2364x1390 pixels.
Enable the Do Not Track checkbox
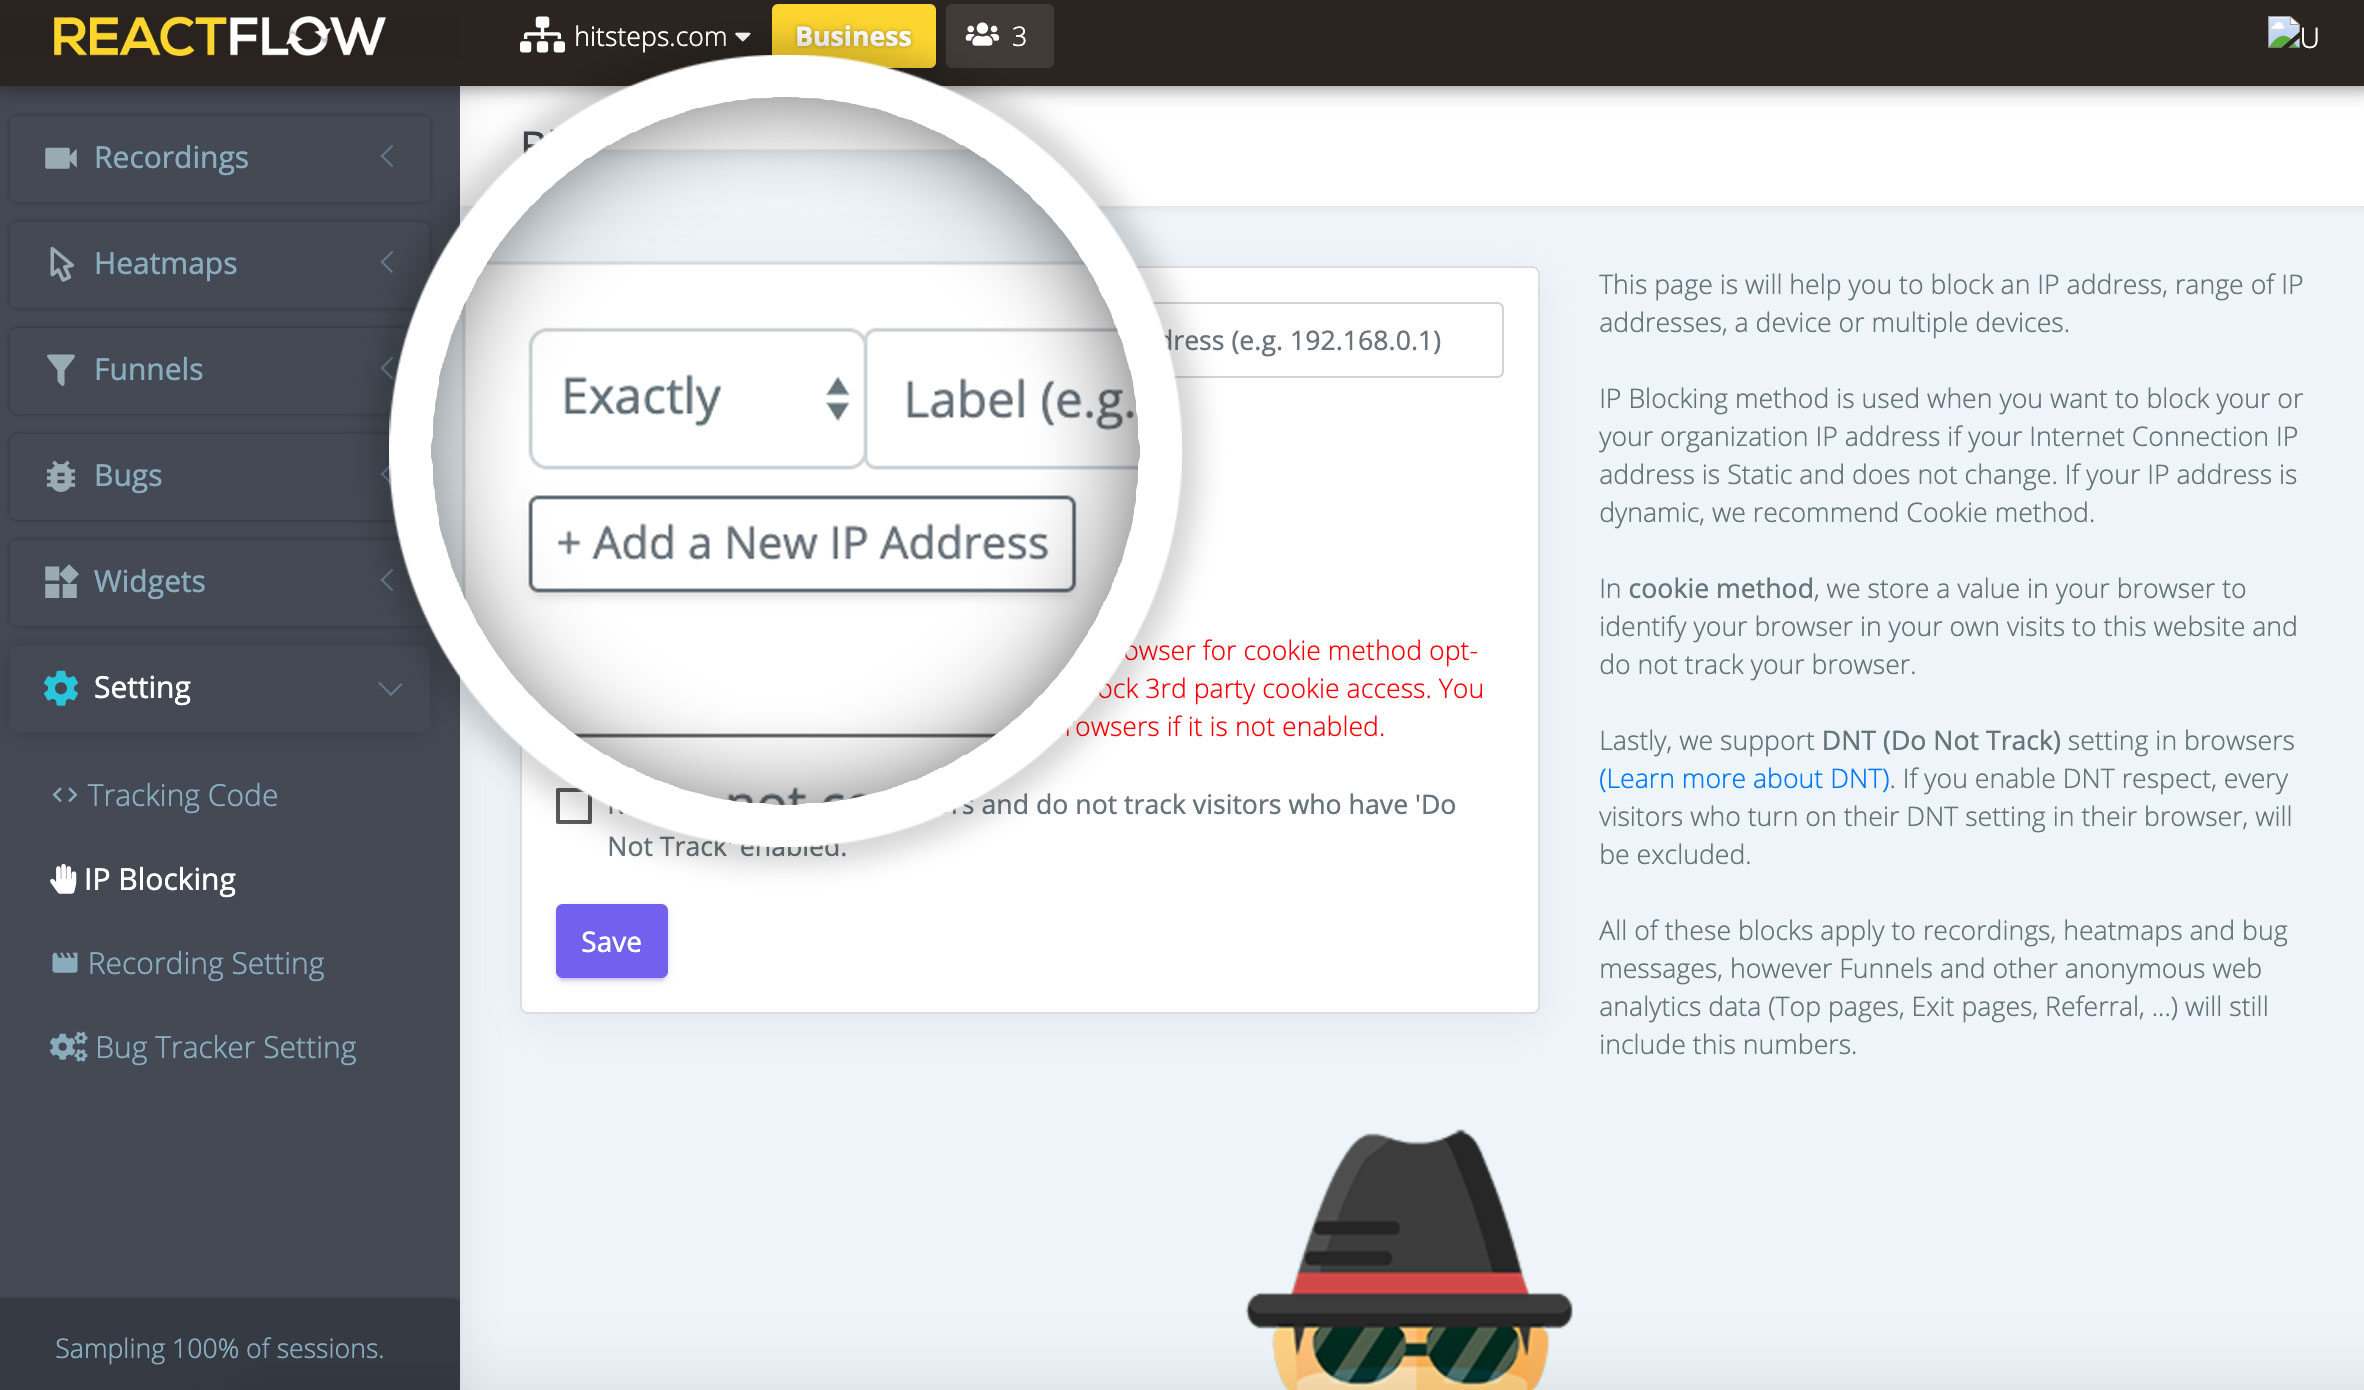pyautogui.click(x=572, y=804)
